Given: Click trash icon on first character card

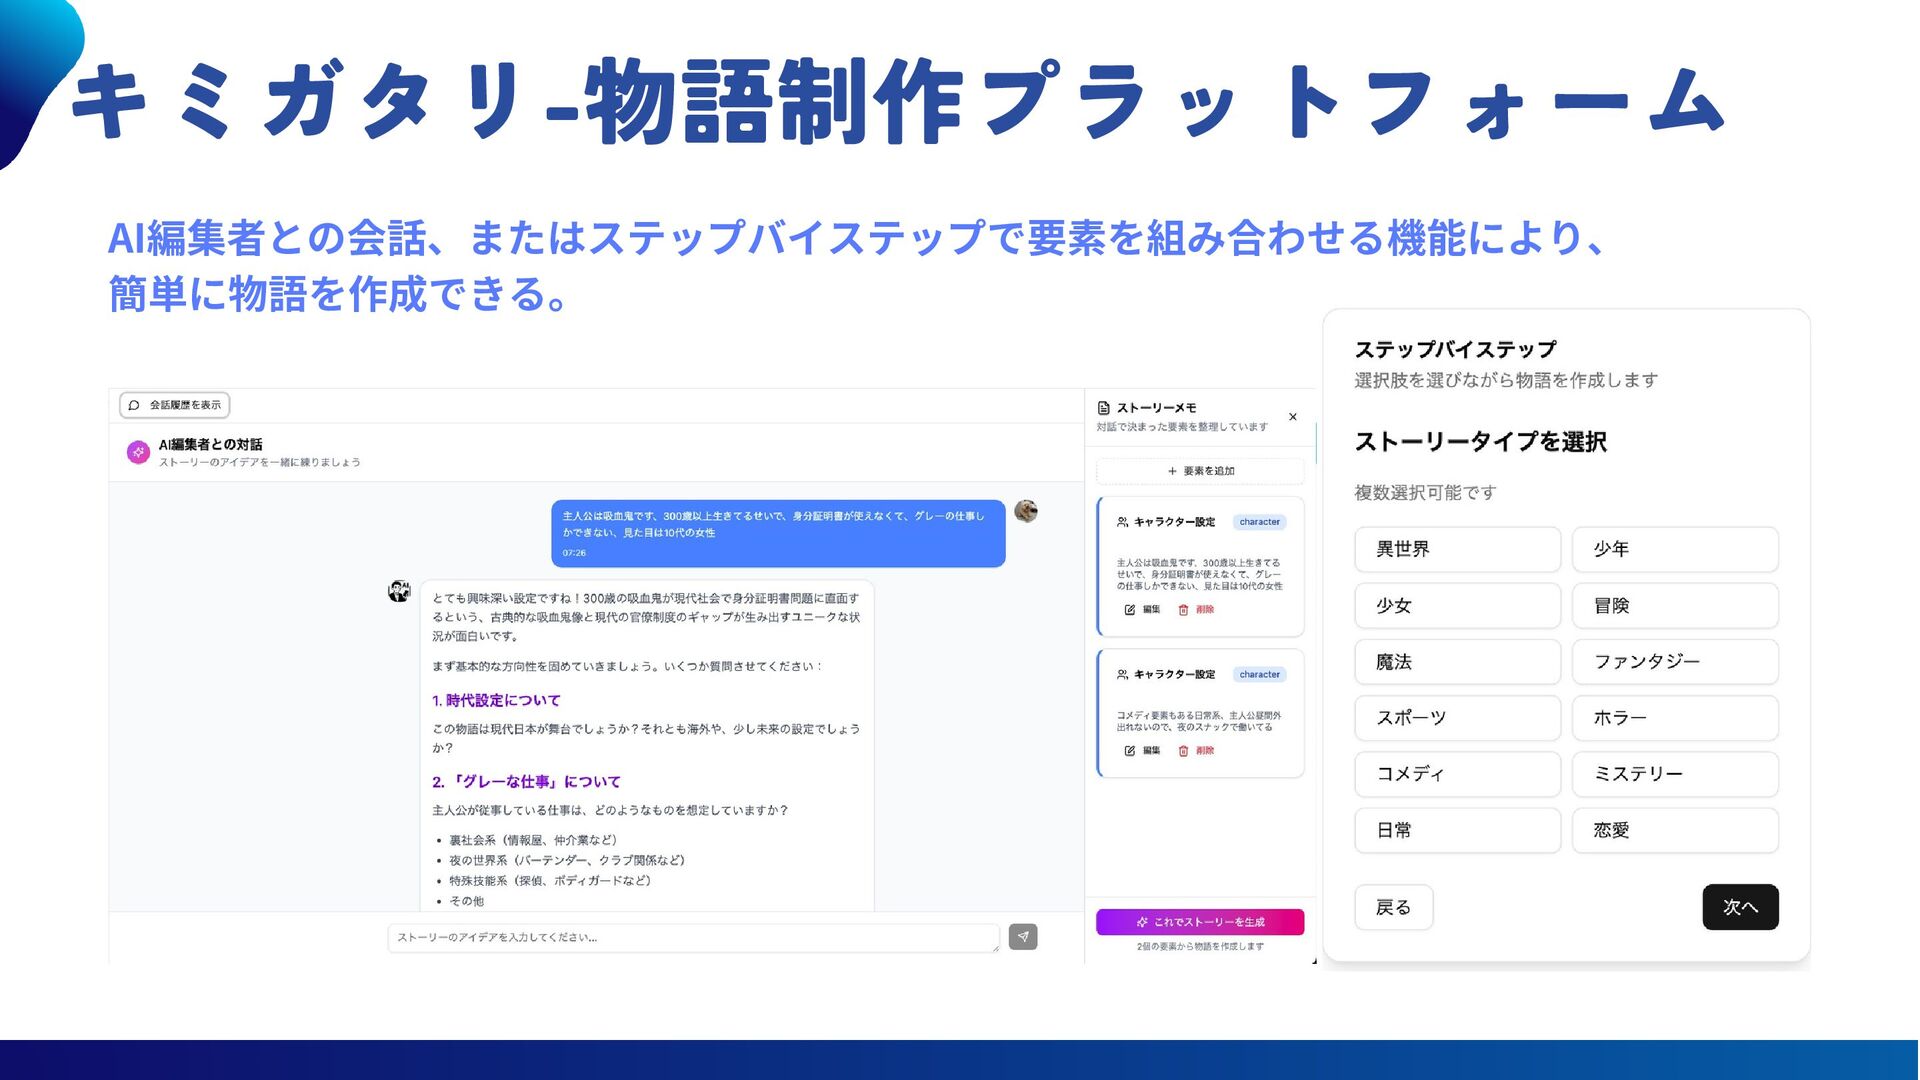Looking at the screenshot, I should (1183, 610).
